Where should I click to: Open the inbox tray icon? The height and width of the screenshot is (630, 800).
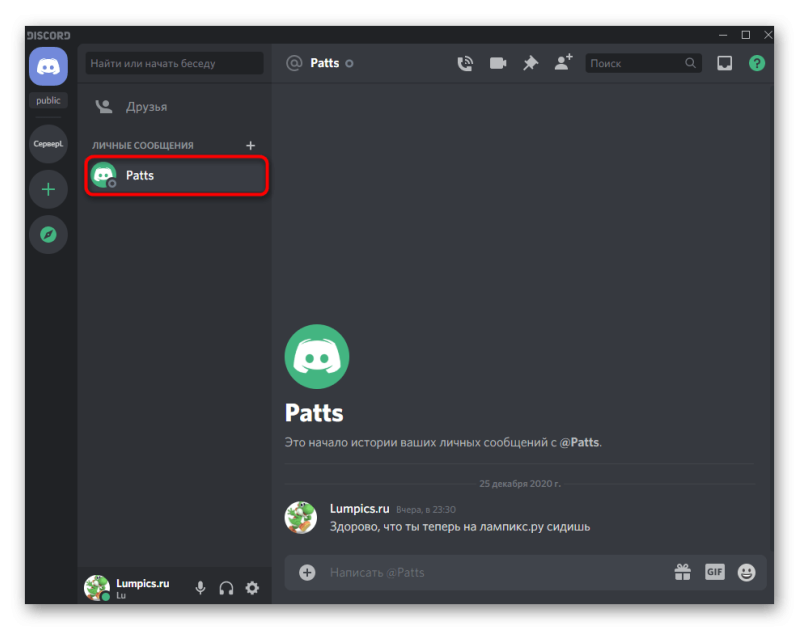[x=724, y=63]
